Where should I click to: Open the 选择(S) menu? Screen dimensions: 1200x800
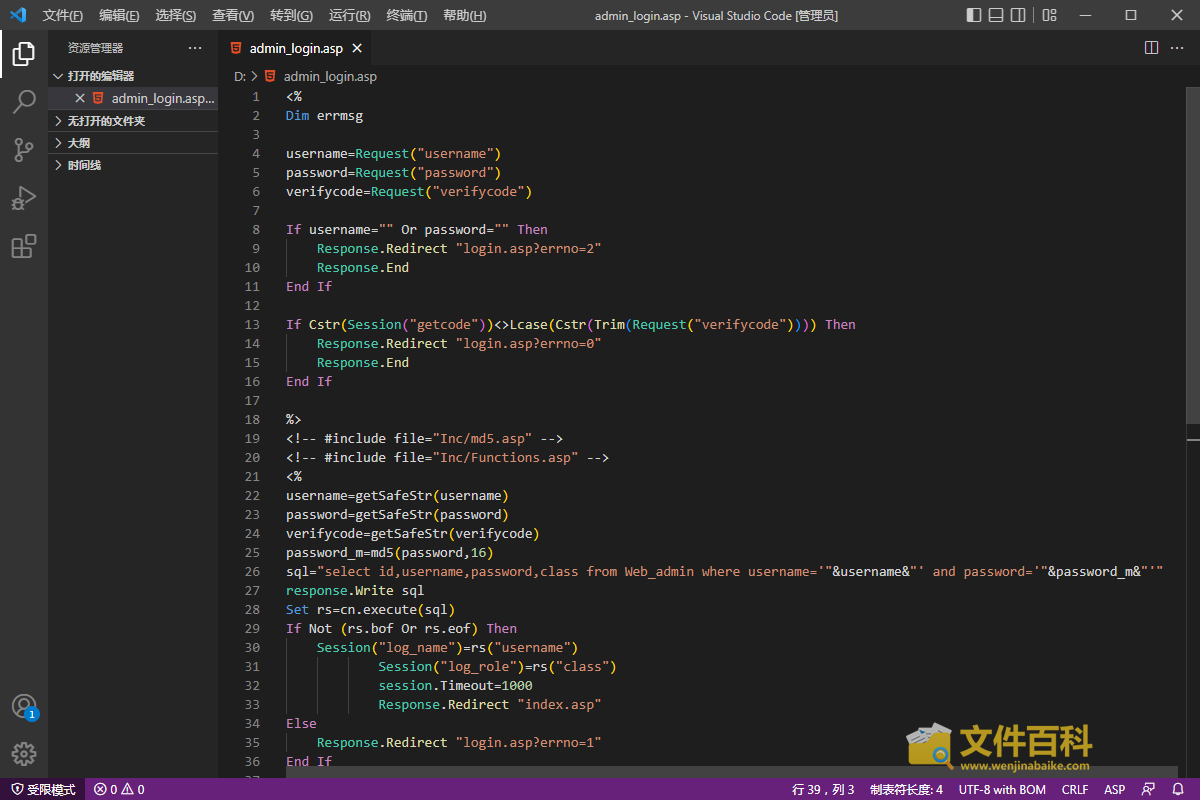pos(176,15)
